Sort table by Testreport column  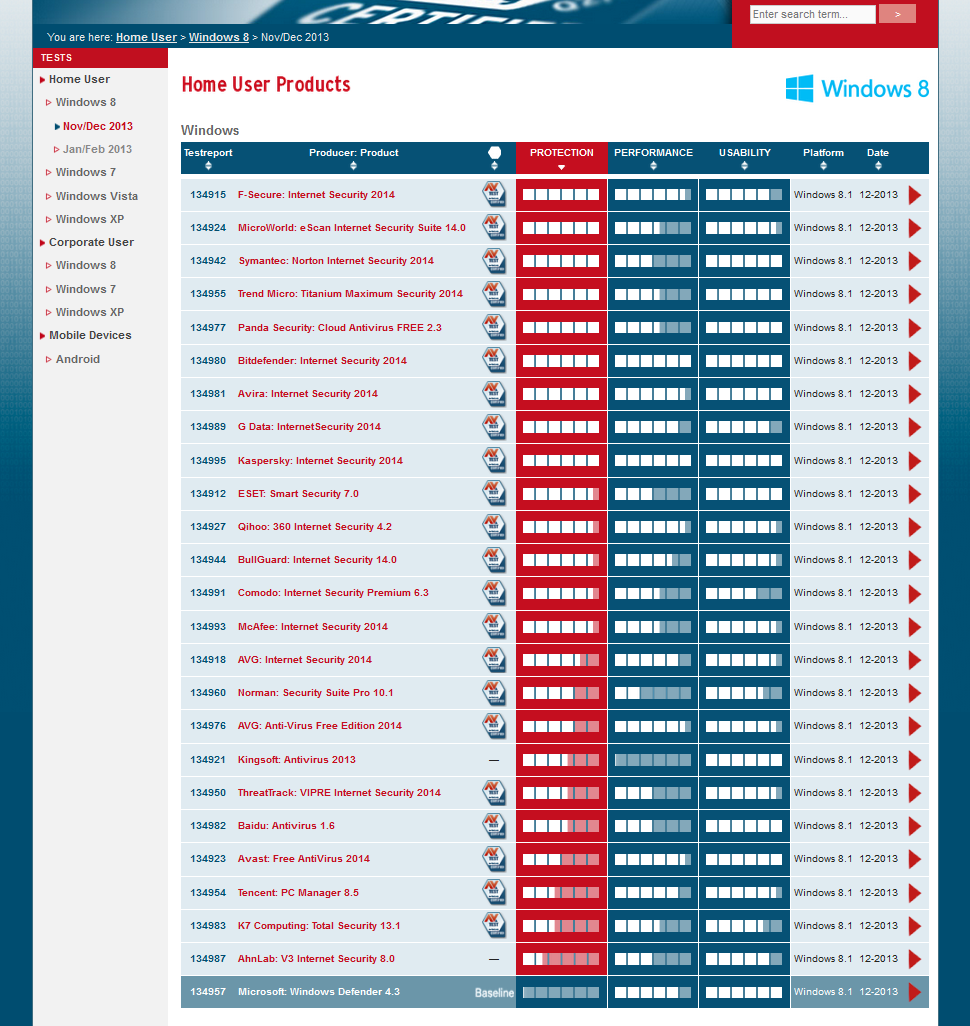click(x=208, y=166)
